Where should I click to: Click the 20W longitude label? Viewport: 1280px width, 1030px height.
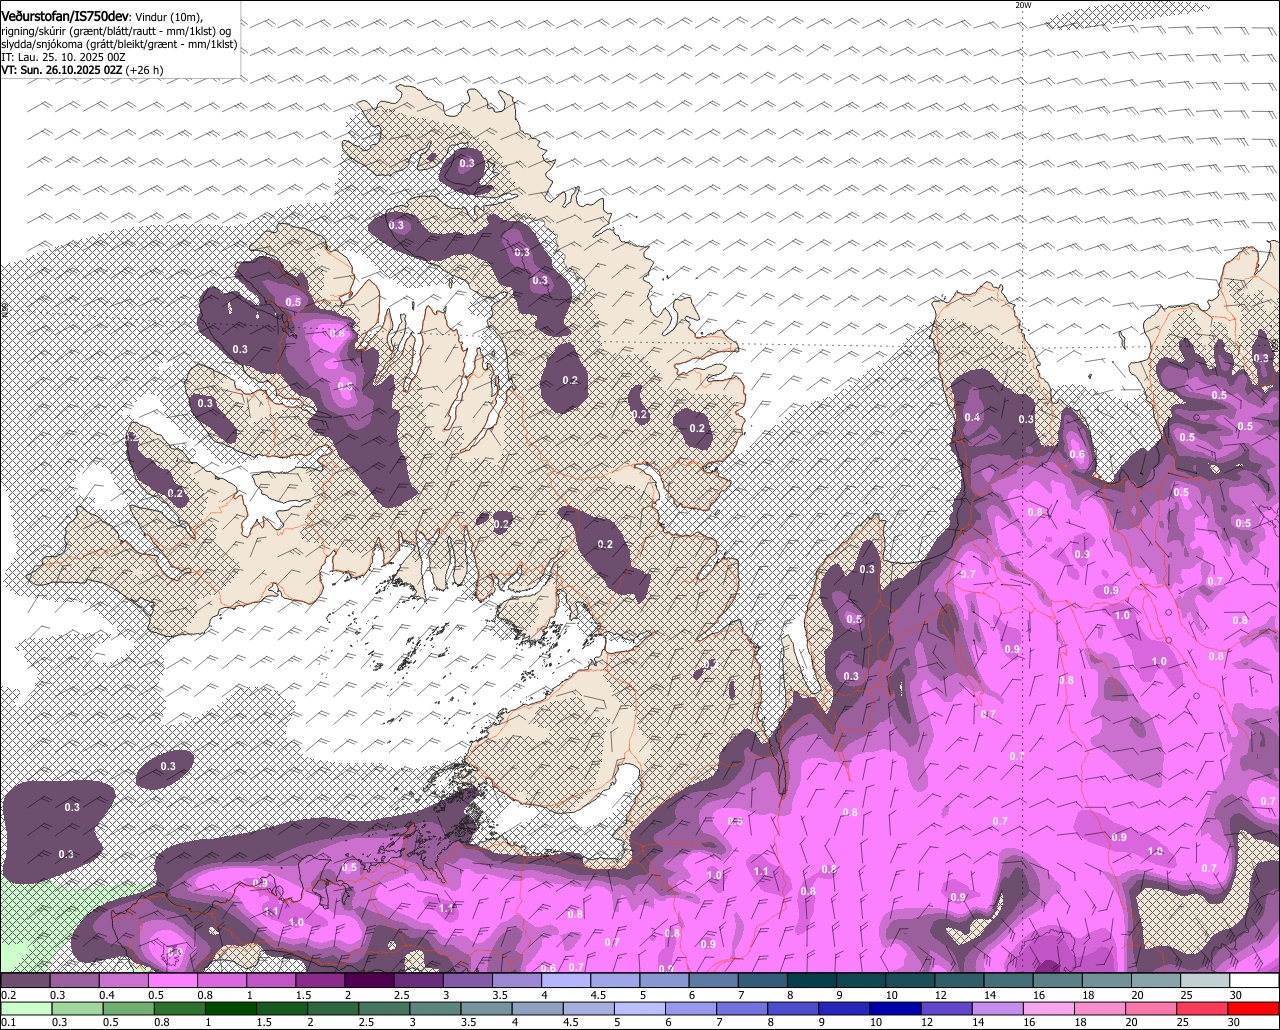(x=1022, y=5)
